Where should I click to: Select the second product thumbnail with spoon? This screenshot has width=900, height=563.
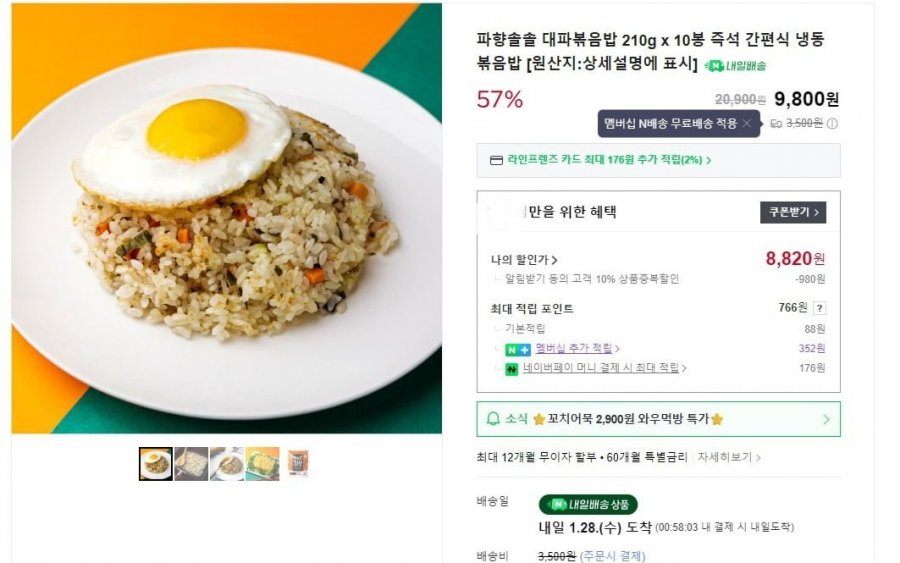pyautogui.click(x=191, y=464)
